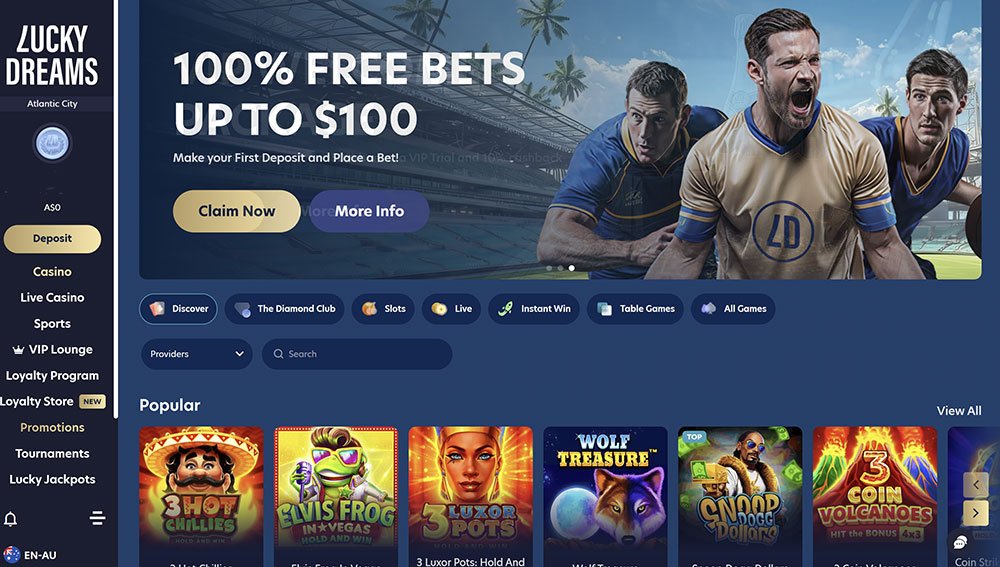Open View All popular games link
This screenshot has height=567, width=1000.
[x=959, y=411]
